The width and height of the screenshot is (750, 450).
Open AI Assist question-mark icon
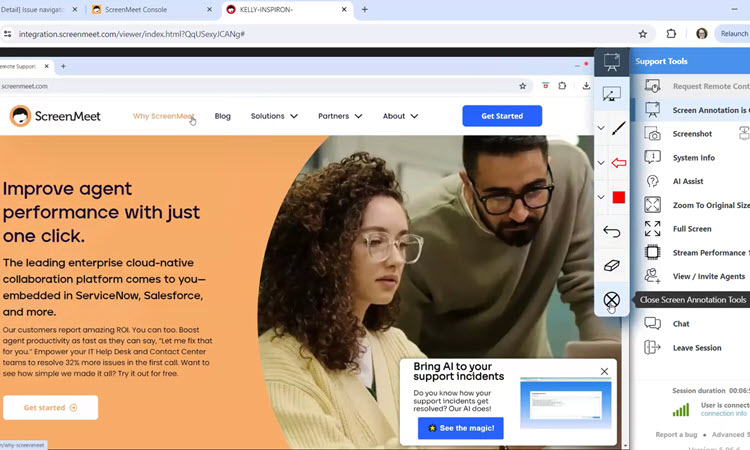point(652,181)
